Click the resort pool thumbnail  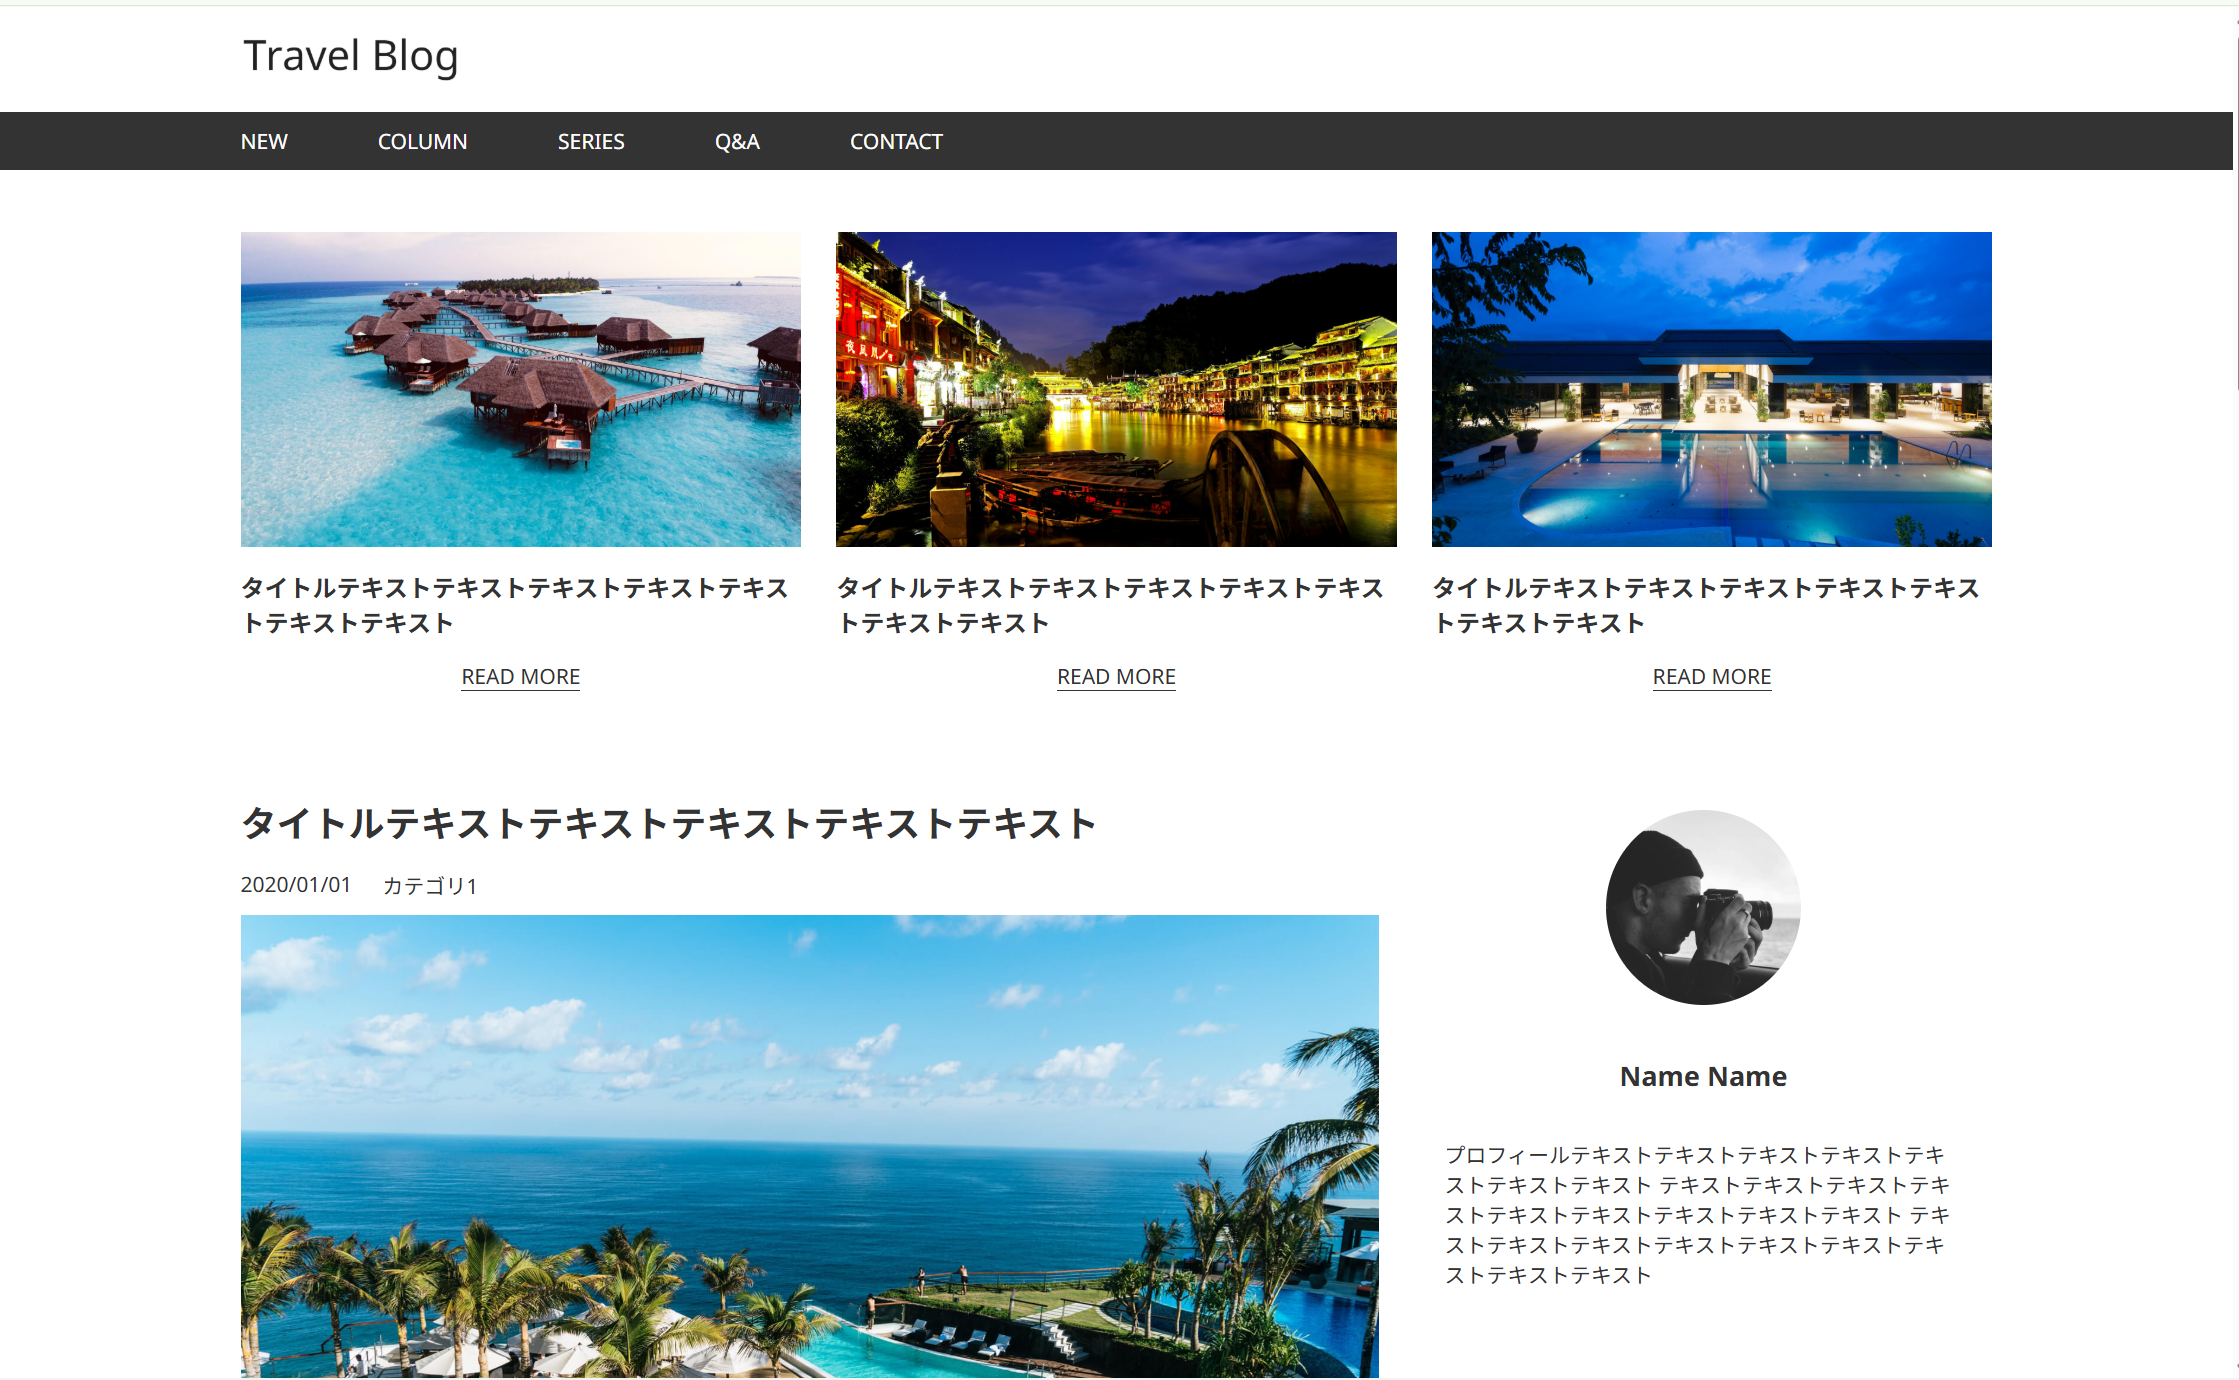(1711, 389)
